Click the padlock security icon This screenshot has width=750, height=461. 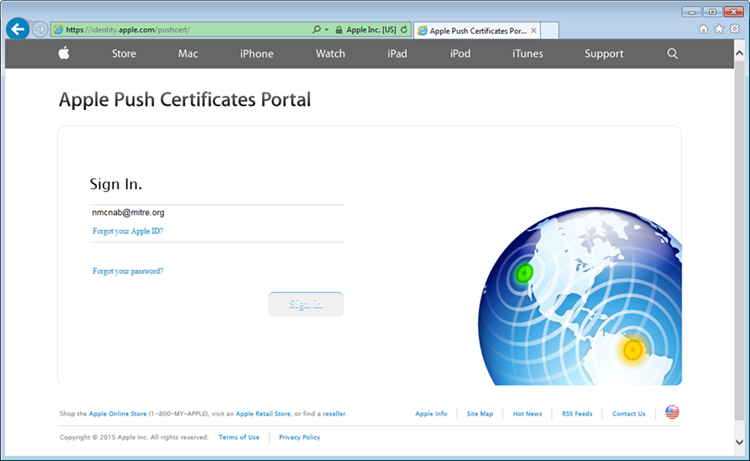click(339, 30)
